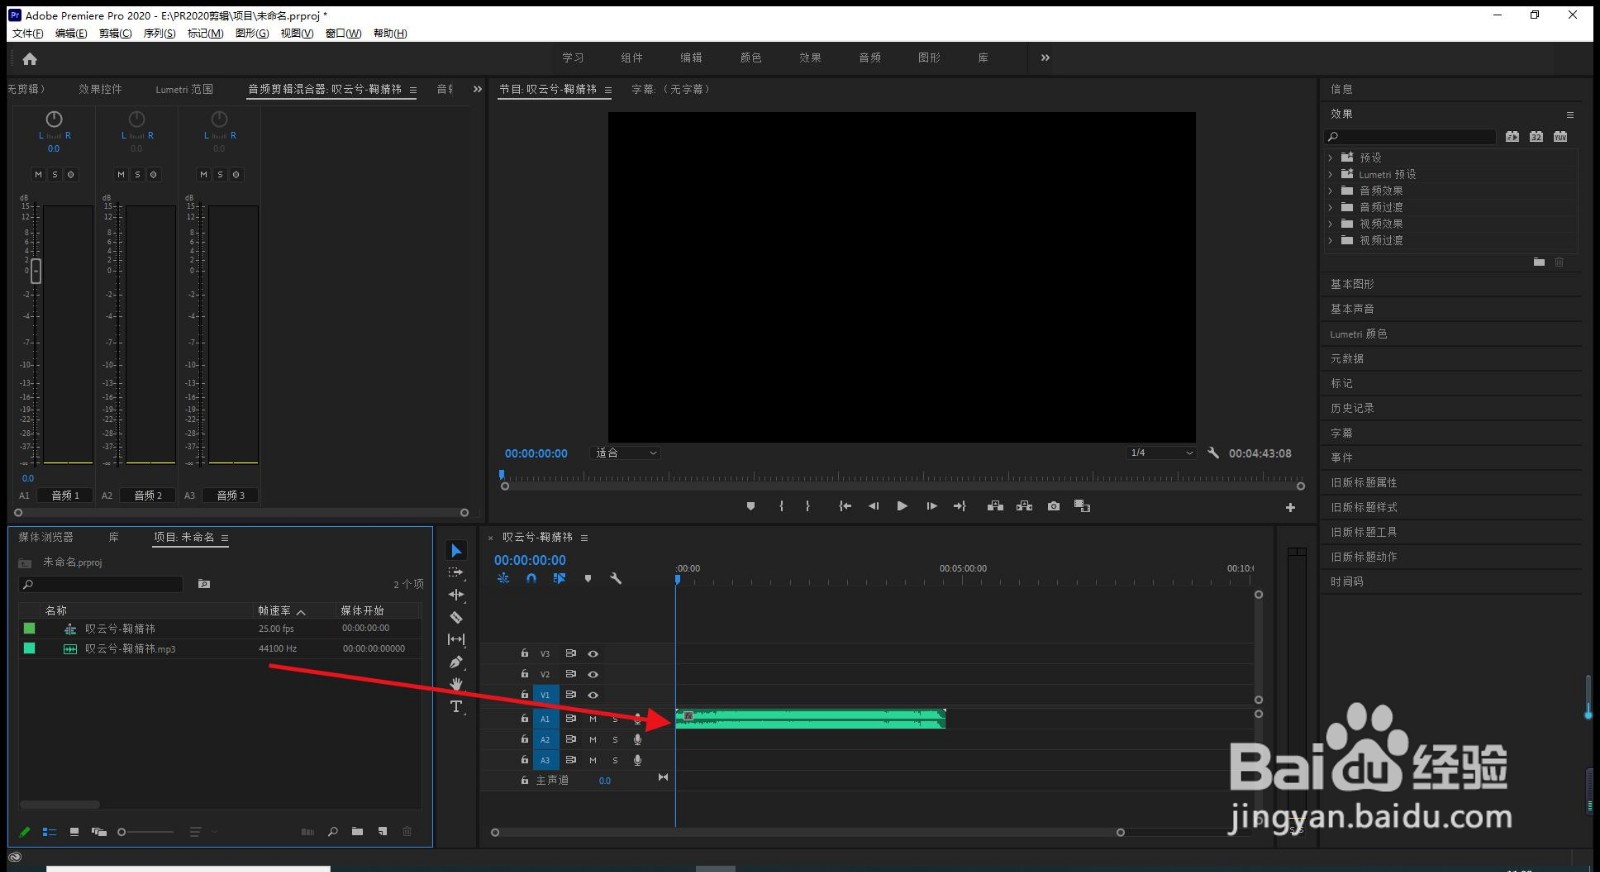1600x872 pixels.
Task: Open playback resolution dropdown 1/4
Action: point(1160,453)
